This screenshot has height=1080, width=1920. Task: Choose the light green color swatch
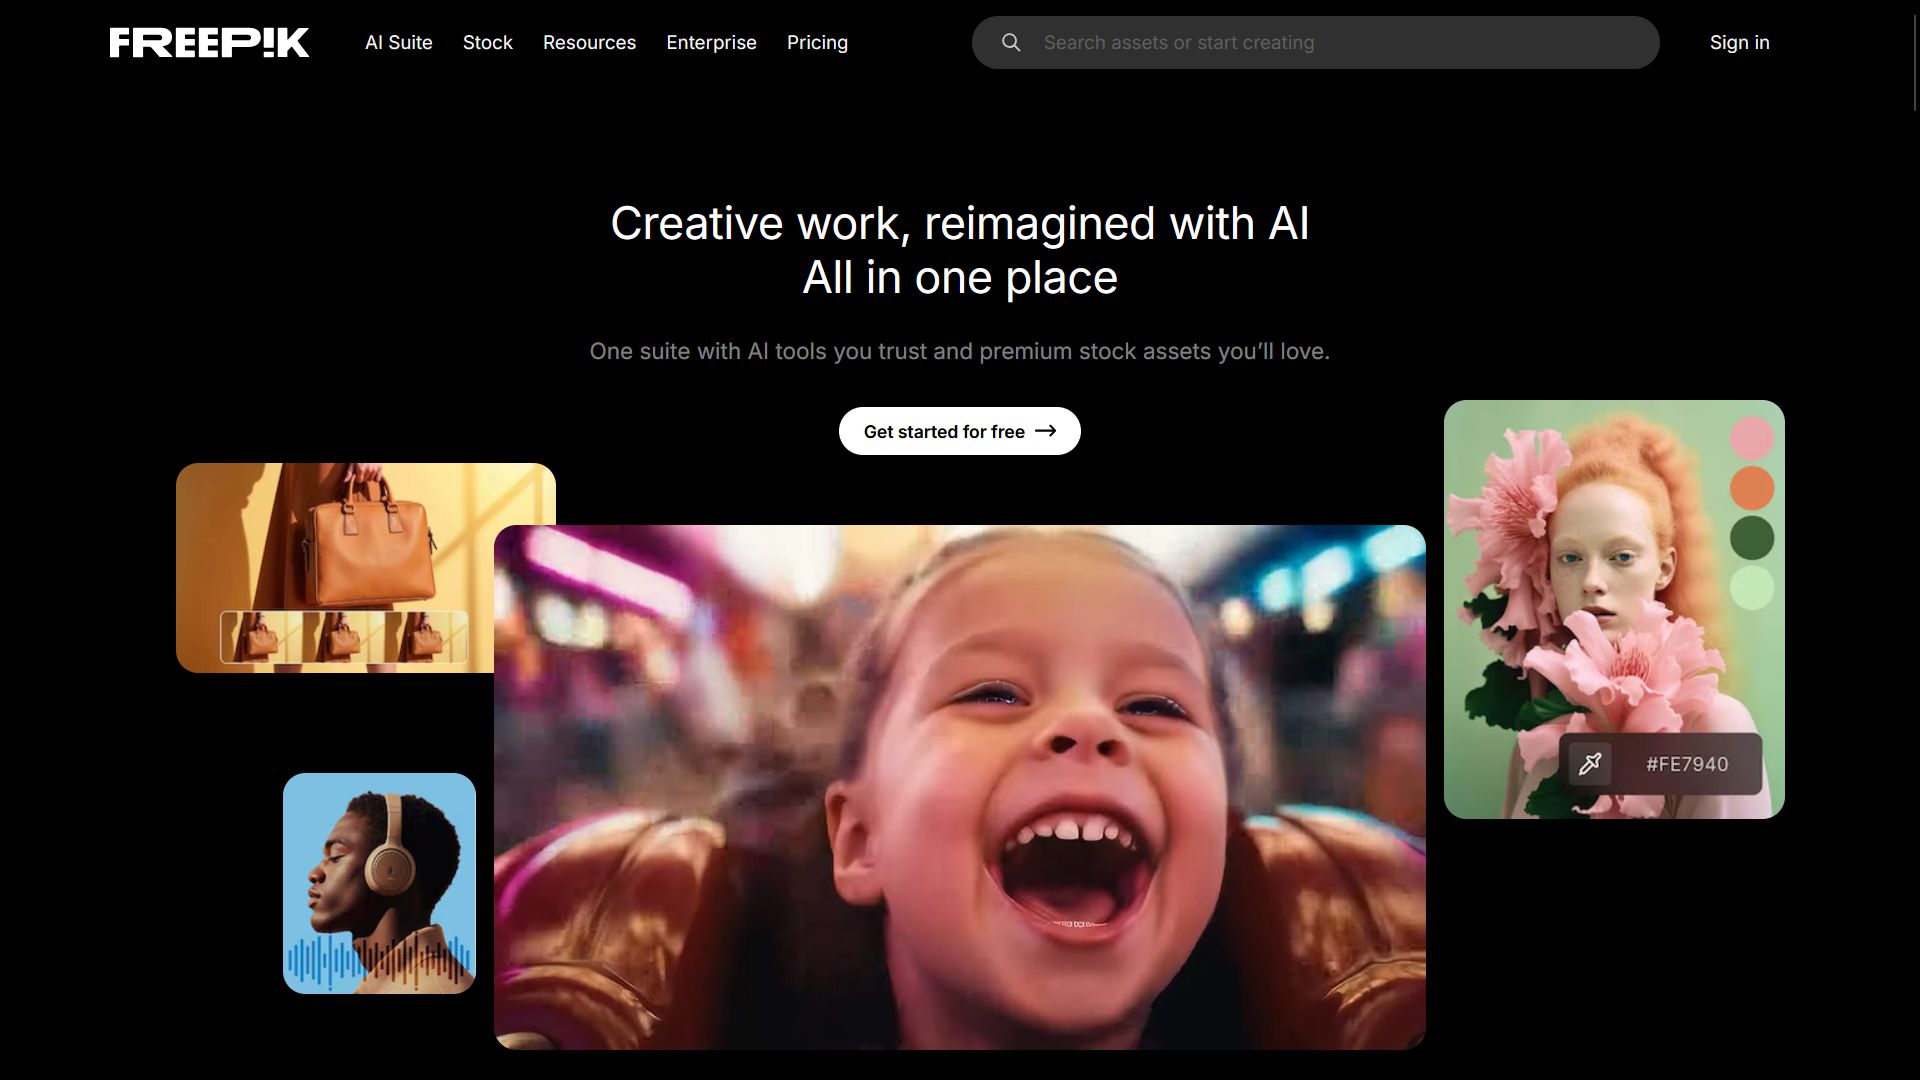pos(1752,588)
